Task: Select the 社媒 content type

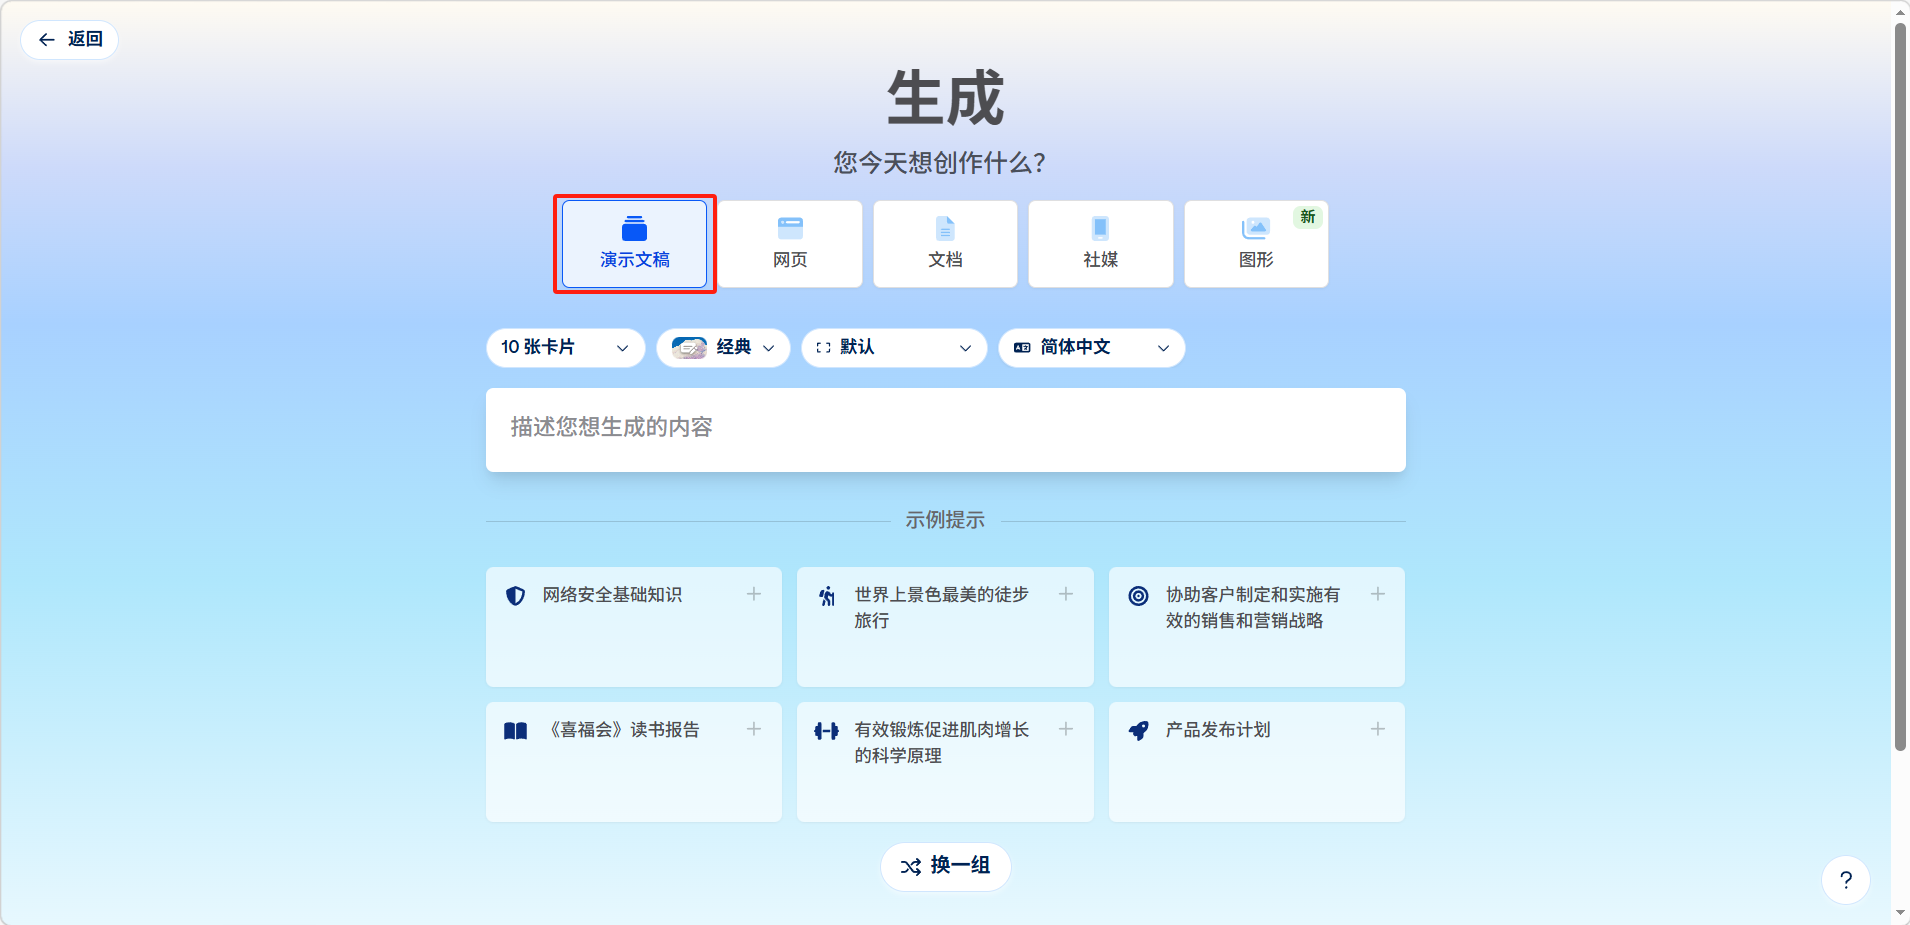Action: tap(1100, 244)
